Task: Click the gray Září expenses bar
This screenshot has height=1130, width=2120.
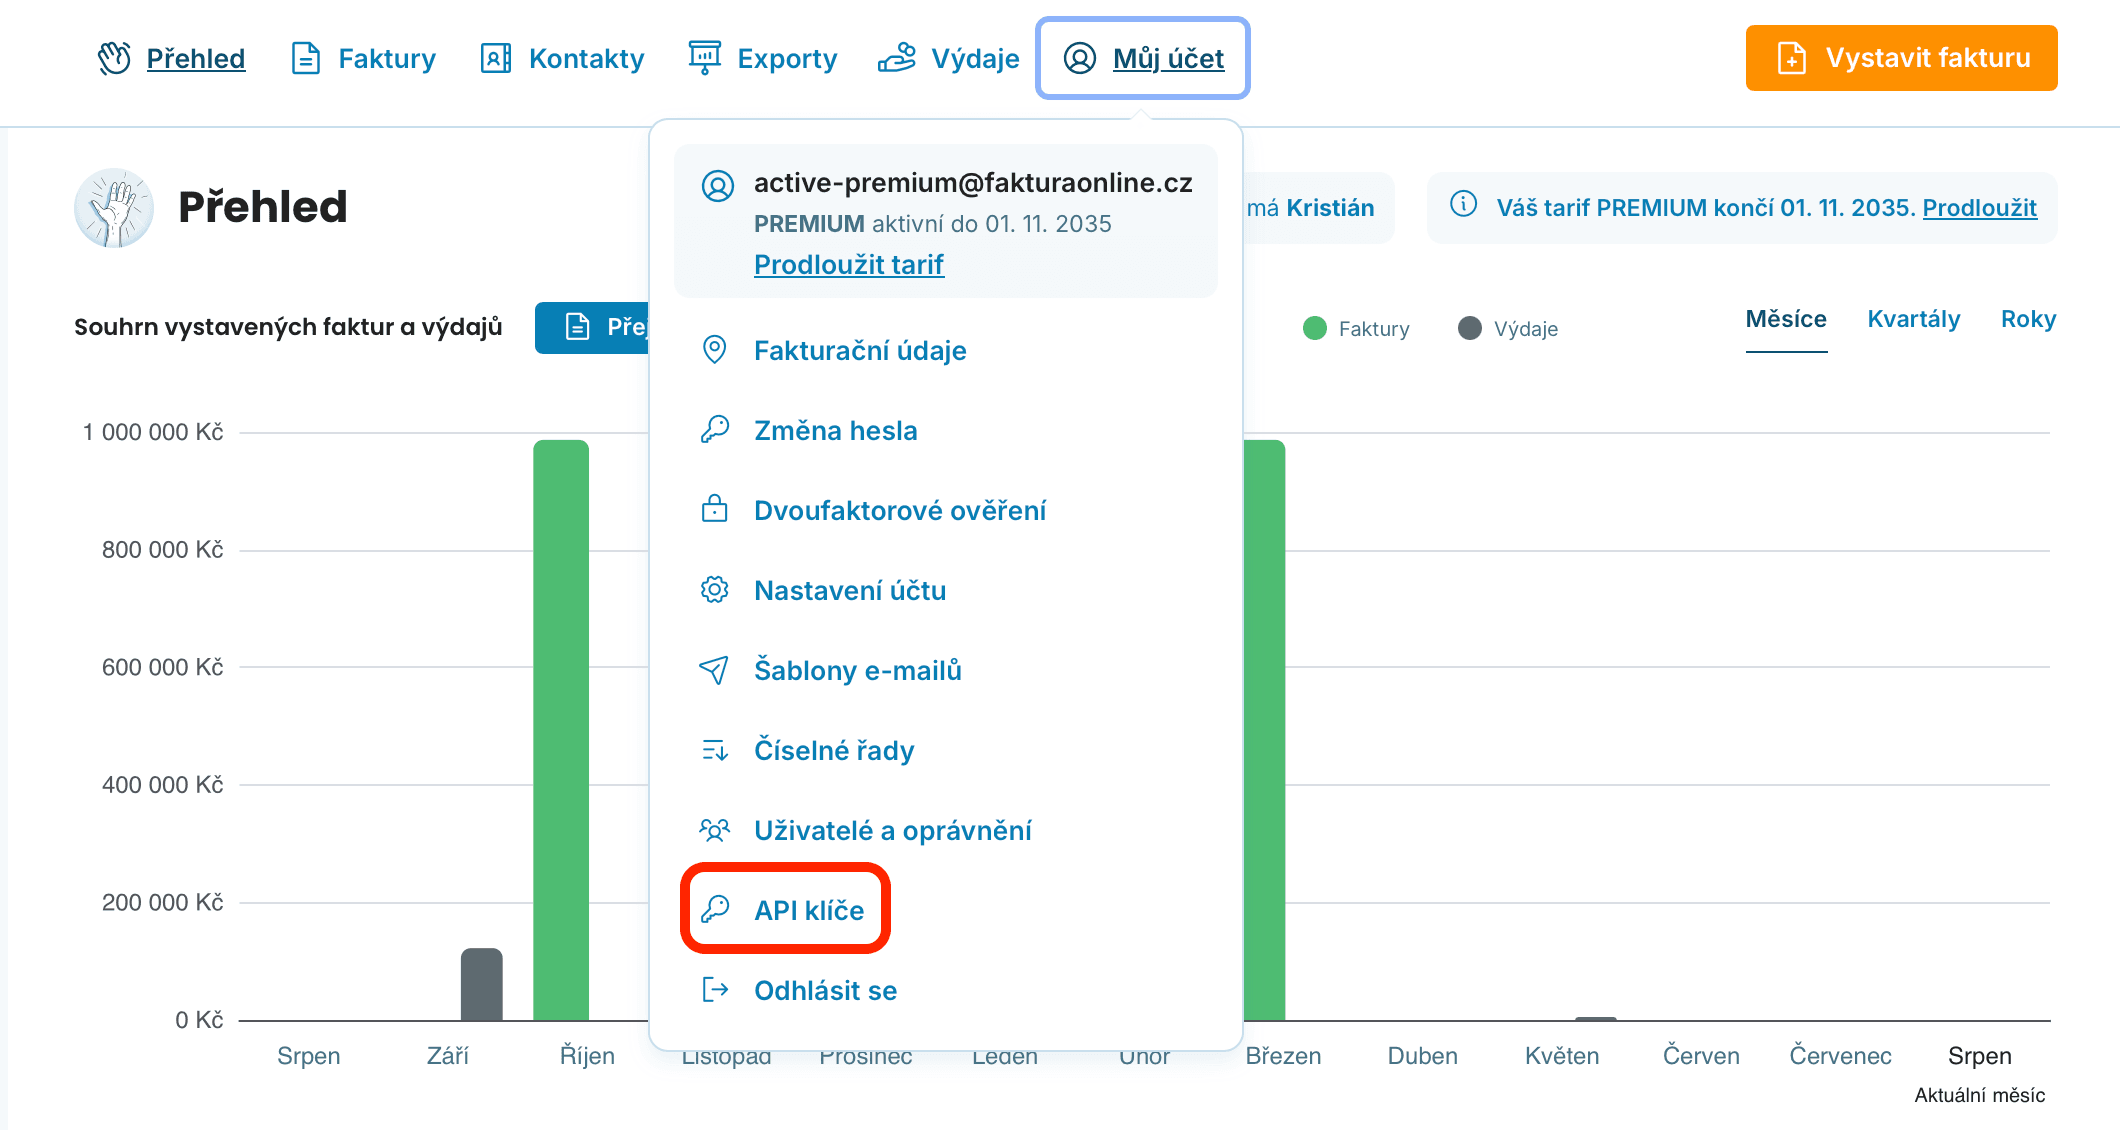Action: [x=481, y=984]
